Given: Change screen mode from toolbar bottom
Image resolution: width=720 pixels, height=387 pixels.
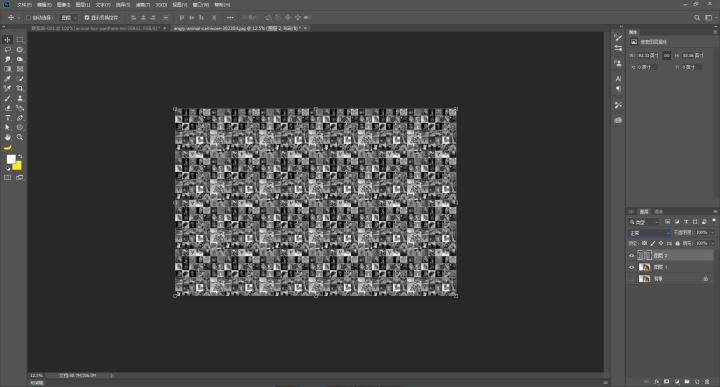Looking at the screenshot, I should tap(20, 178).
